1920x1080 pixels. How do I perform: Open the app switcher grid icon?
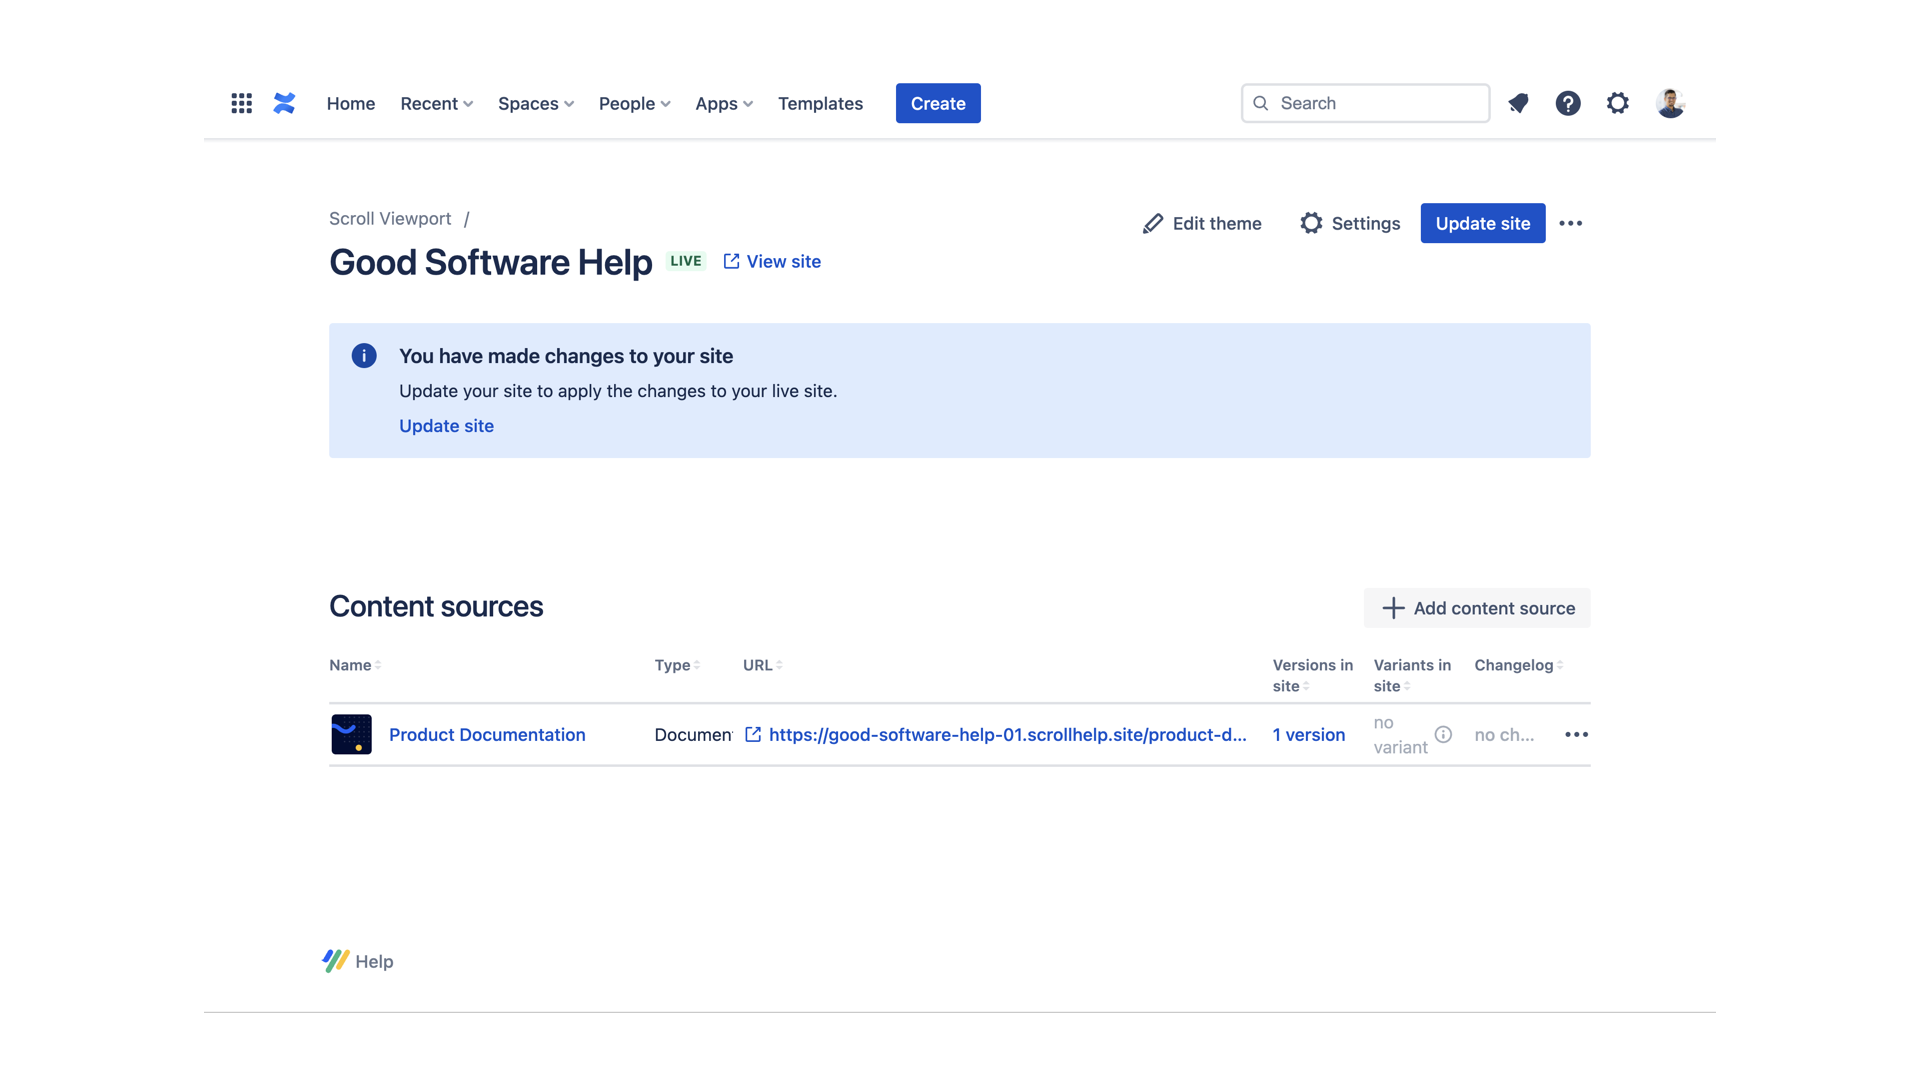[x=241, y=103]
